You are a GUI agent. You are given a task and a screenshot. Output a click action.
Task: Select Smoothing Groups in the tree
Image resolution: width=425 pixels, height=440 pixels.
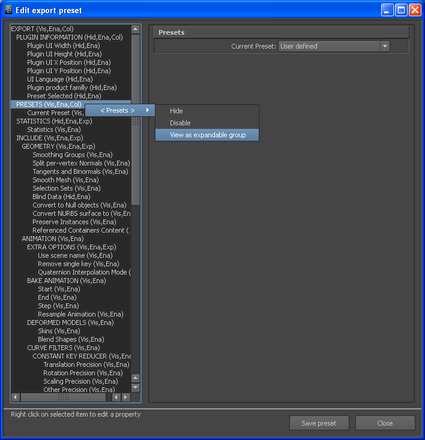[73, 155]
